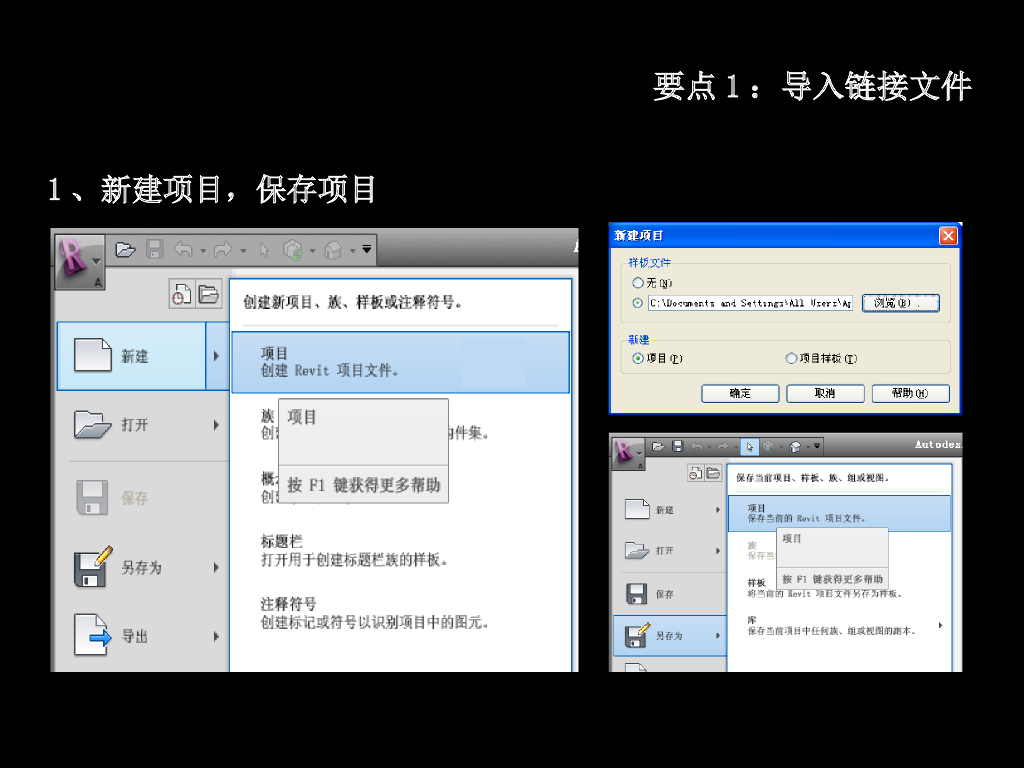The height and width of the screenshot is (768, 1024).
Task: Click the Save disk icon in the small screenshot's toolbar
Action: pyautogui.click(x=677, y=446)
